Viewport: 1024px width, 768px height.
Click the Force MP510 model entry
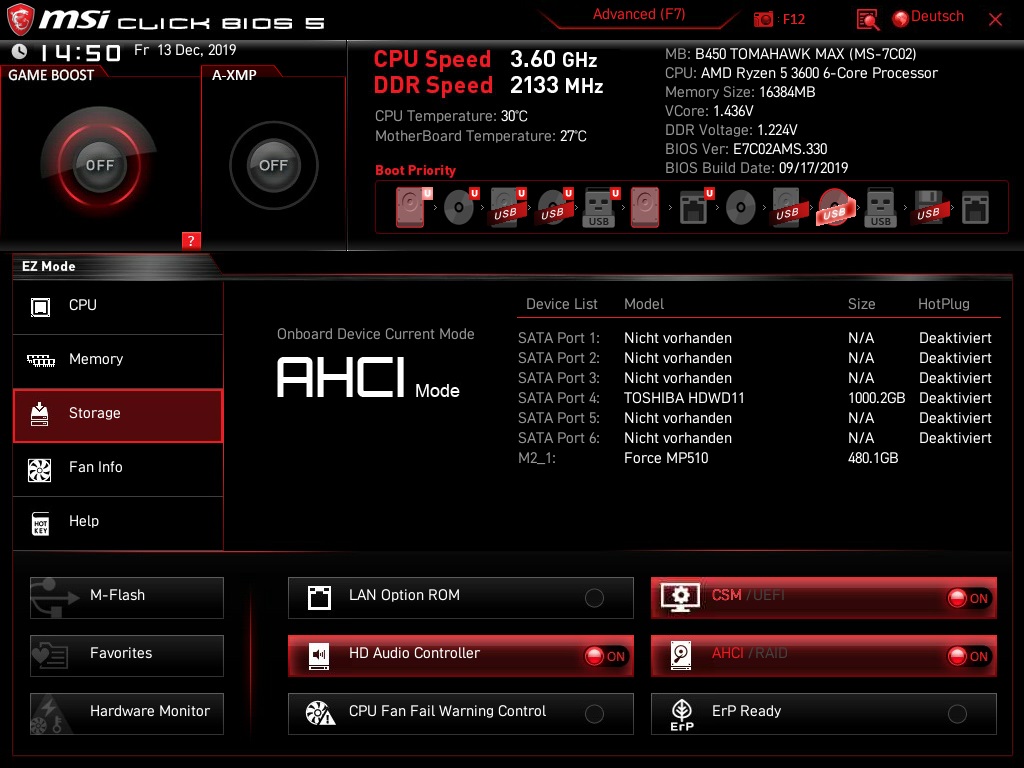coord(666,458)
